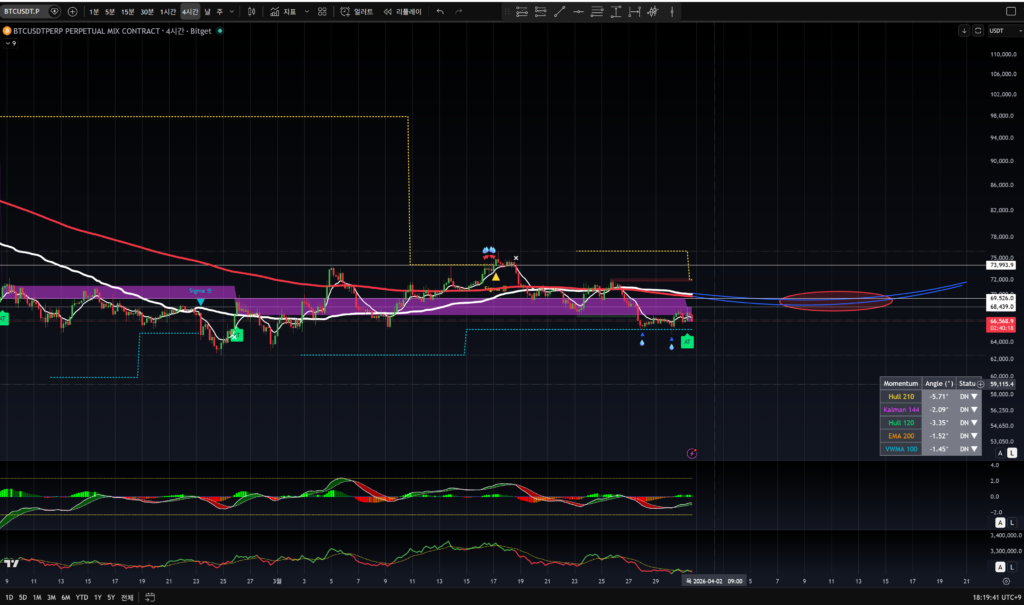The image size is (1024, 605).
Task: Click the BTCUSDT.P symbol search field
Action: click(x=24, y=12)
